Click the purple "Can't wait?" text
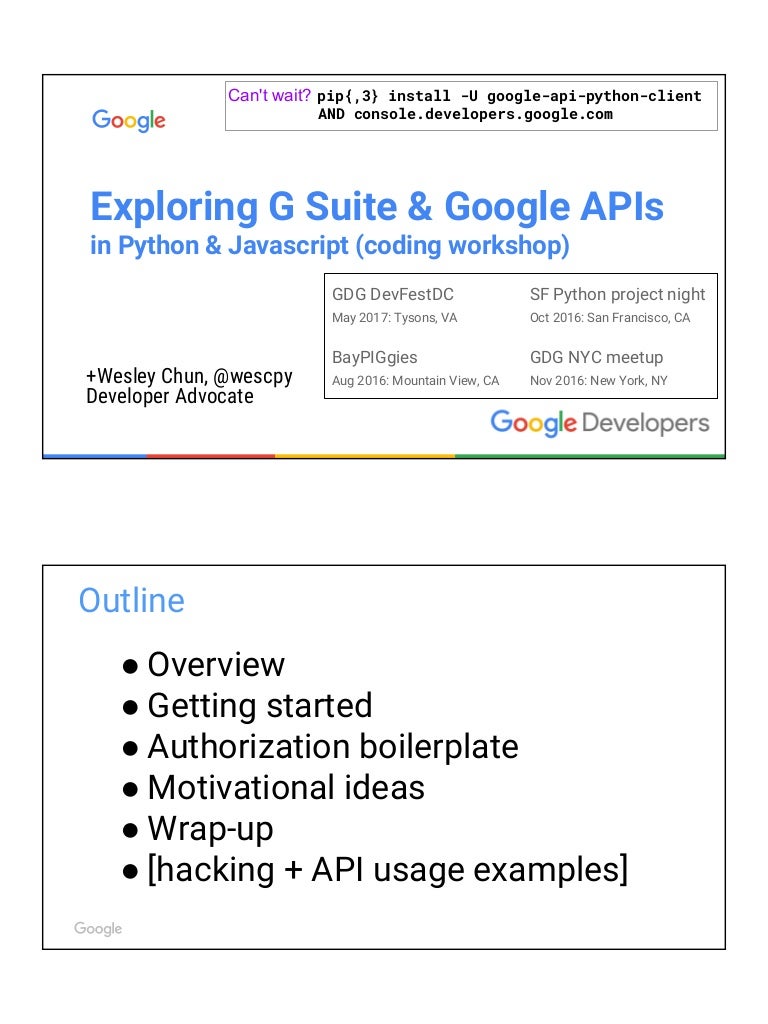Screen dimensions: 768x1024 (270, 96)
